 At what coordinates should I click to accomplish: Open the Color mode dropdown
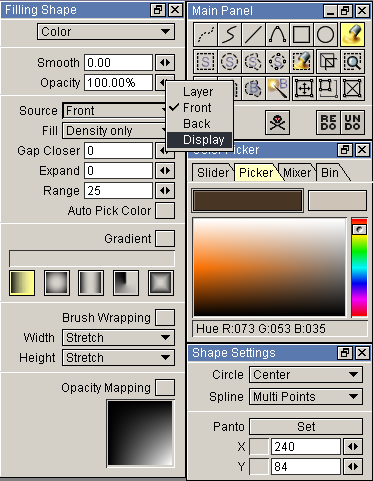pos(106,32)
